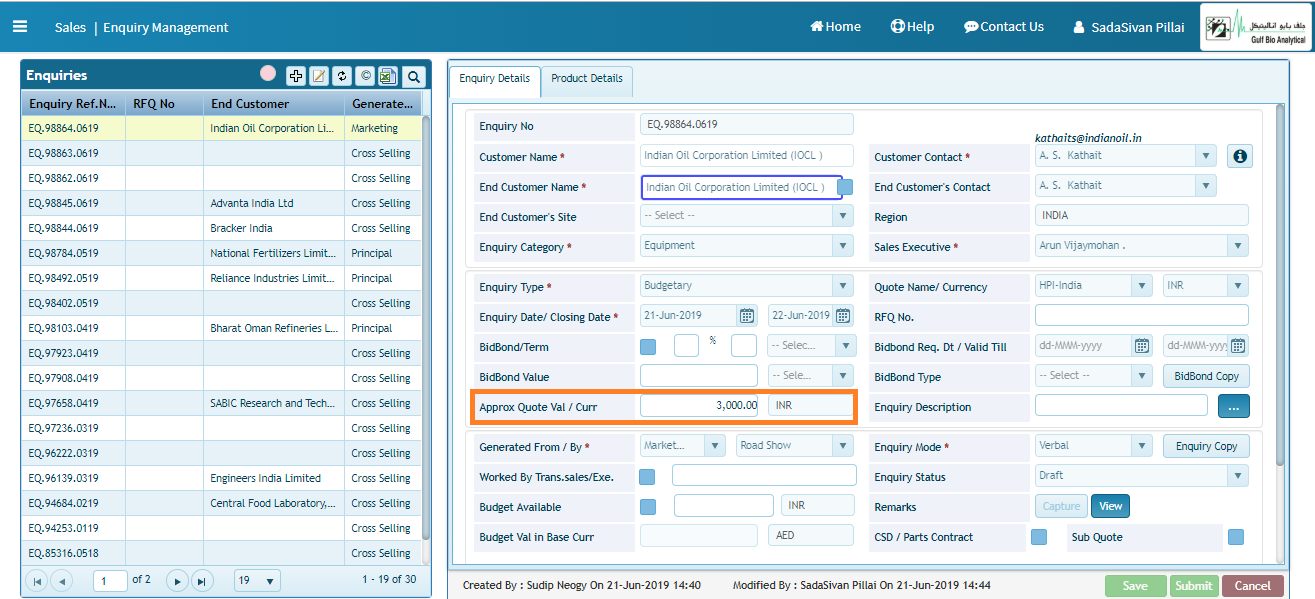Open the Generated From Marketing dropdown

click(x=715, y=446)
